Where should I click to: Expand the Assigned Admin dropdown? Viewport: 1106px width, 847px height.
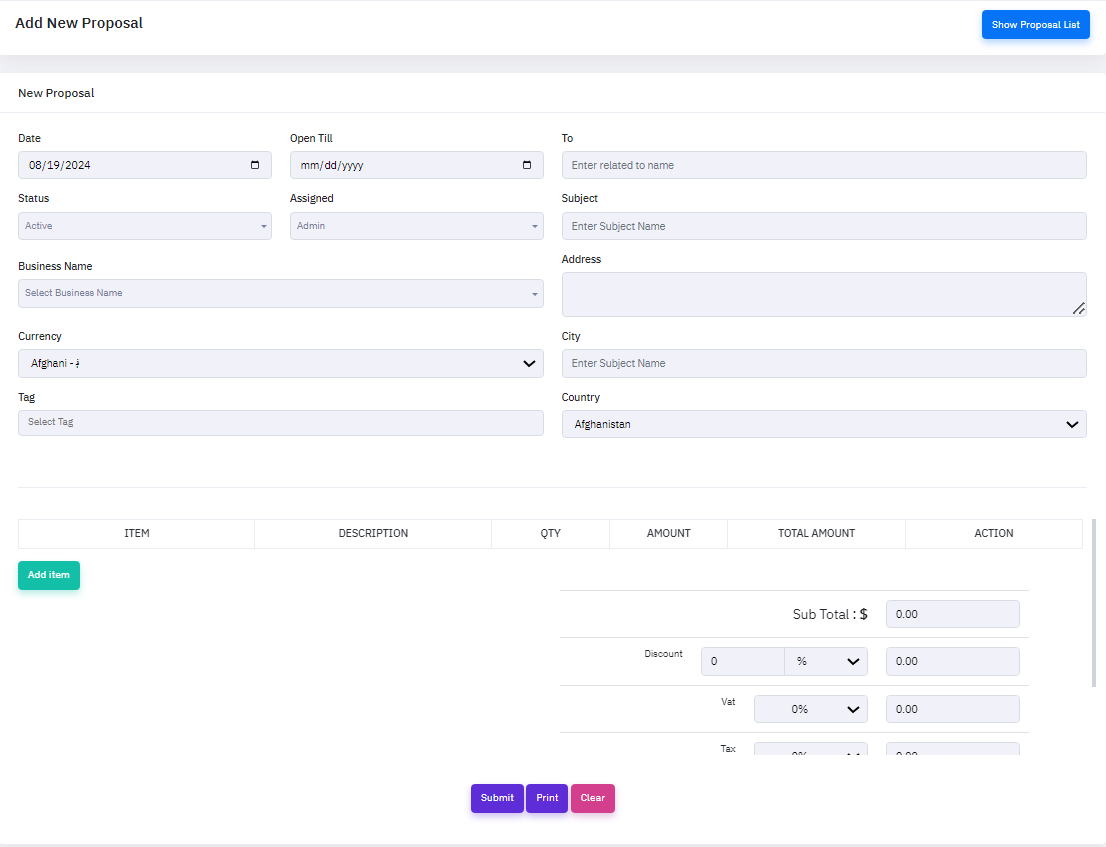416,226
